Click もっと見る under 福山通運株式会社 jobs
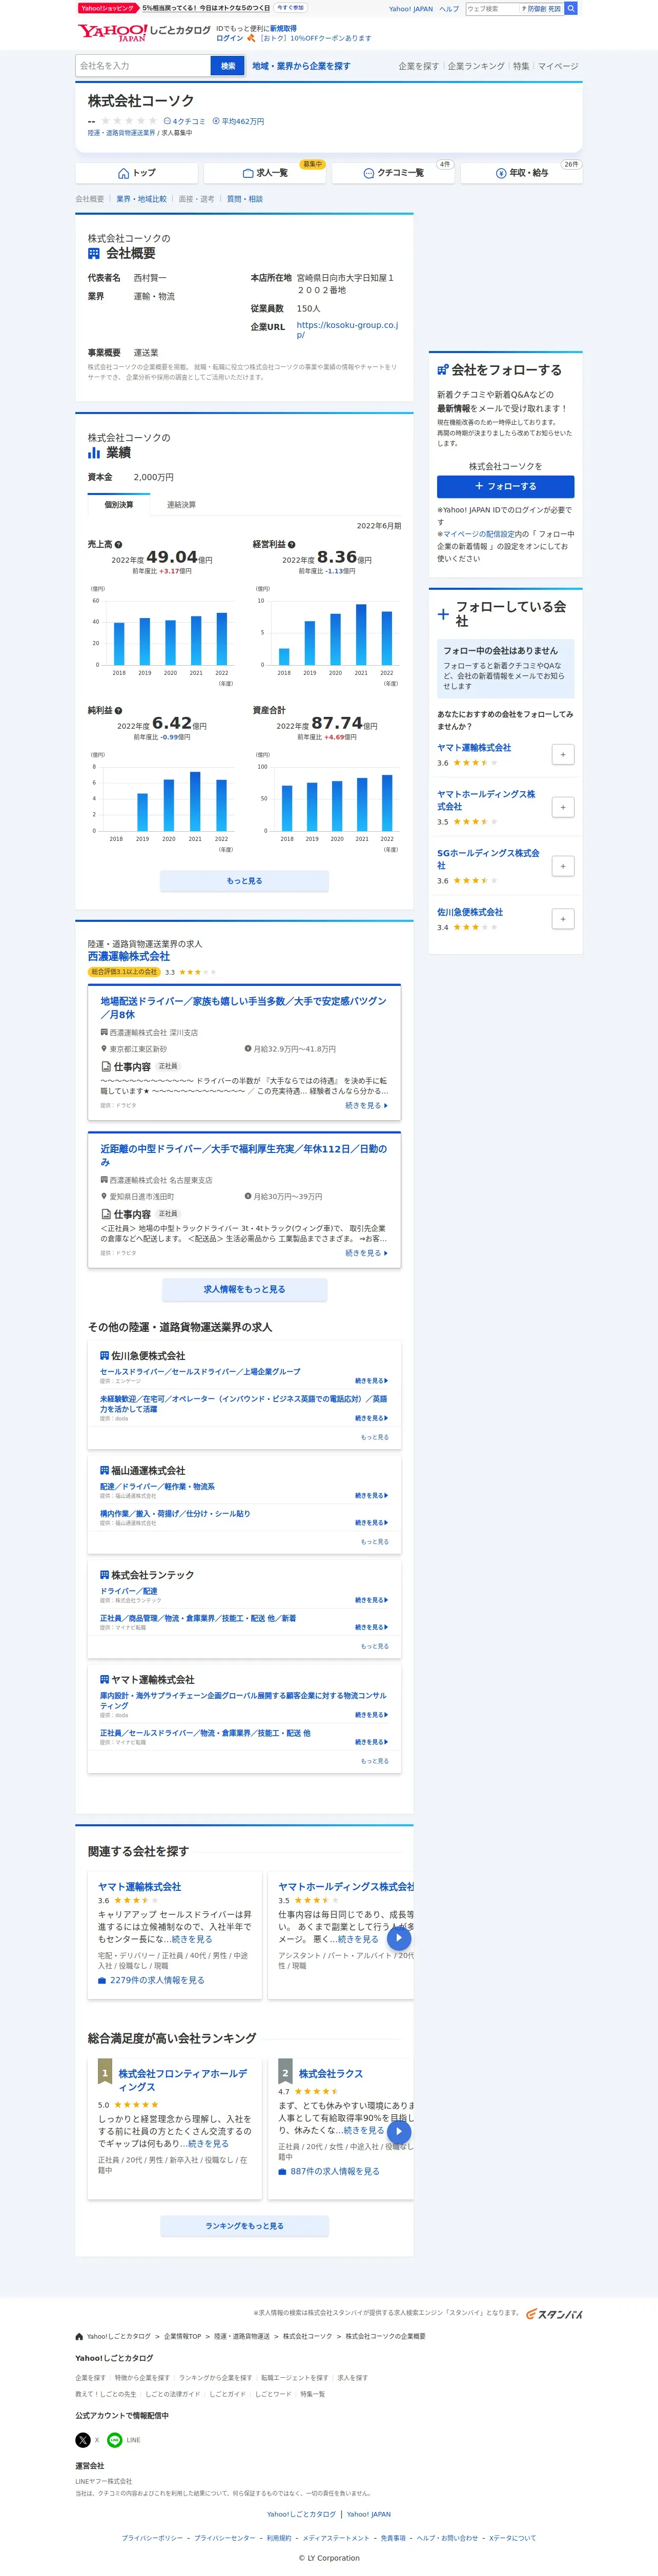 coord(374,1542)
